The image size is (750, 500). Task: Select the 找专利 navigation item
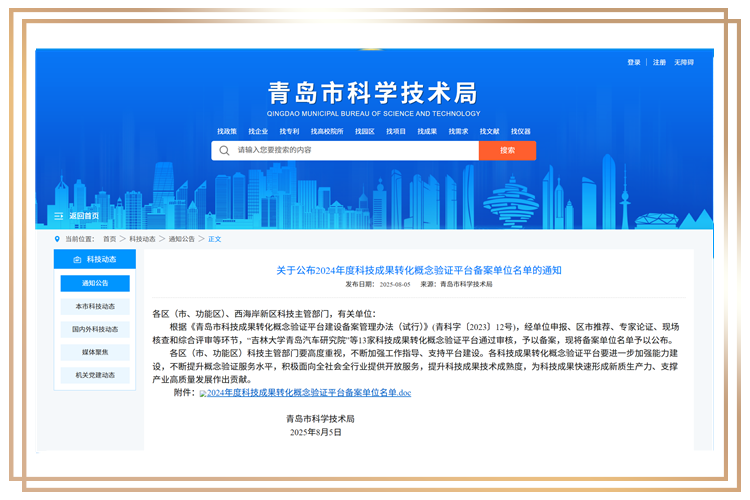pyautogui.click(x=289, y=131)
